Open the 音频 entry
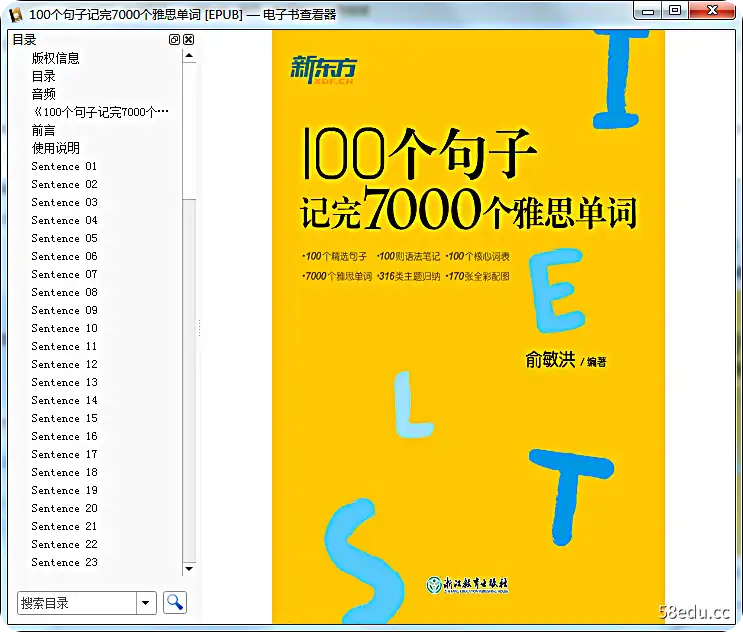Screen dimensions: 743x632 click(x=44, y=94)
